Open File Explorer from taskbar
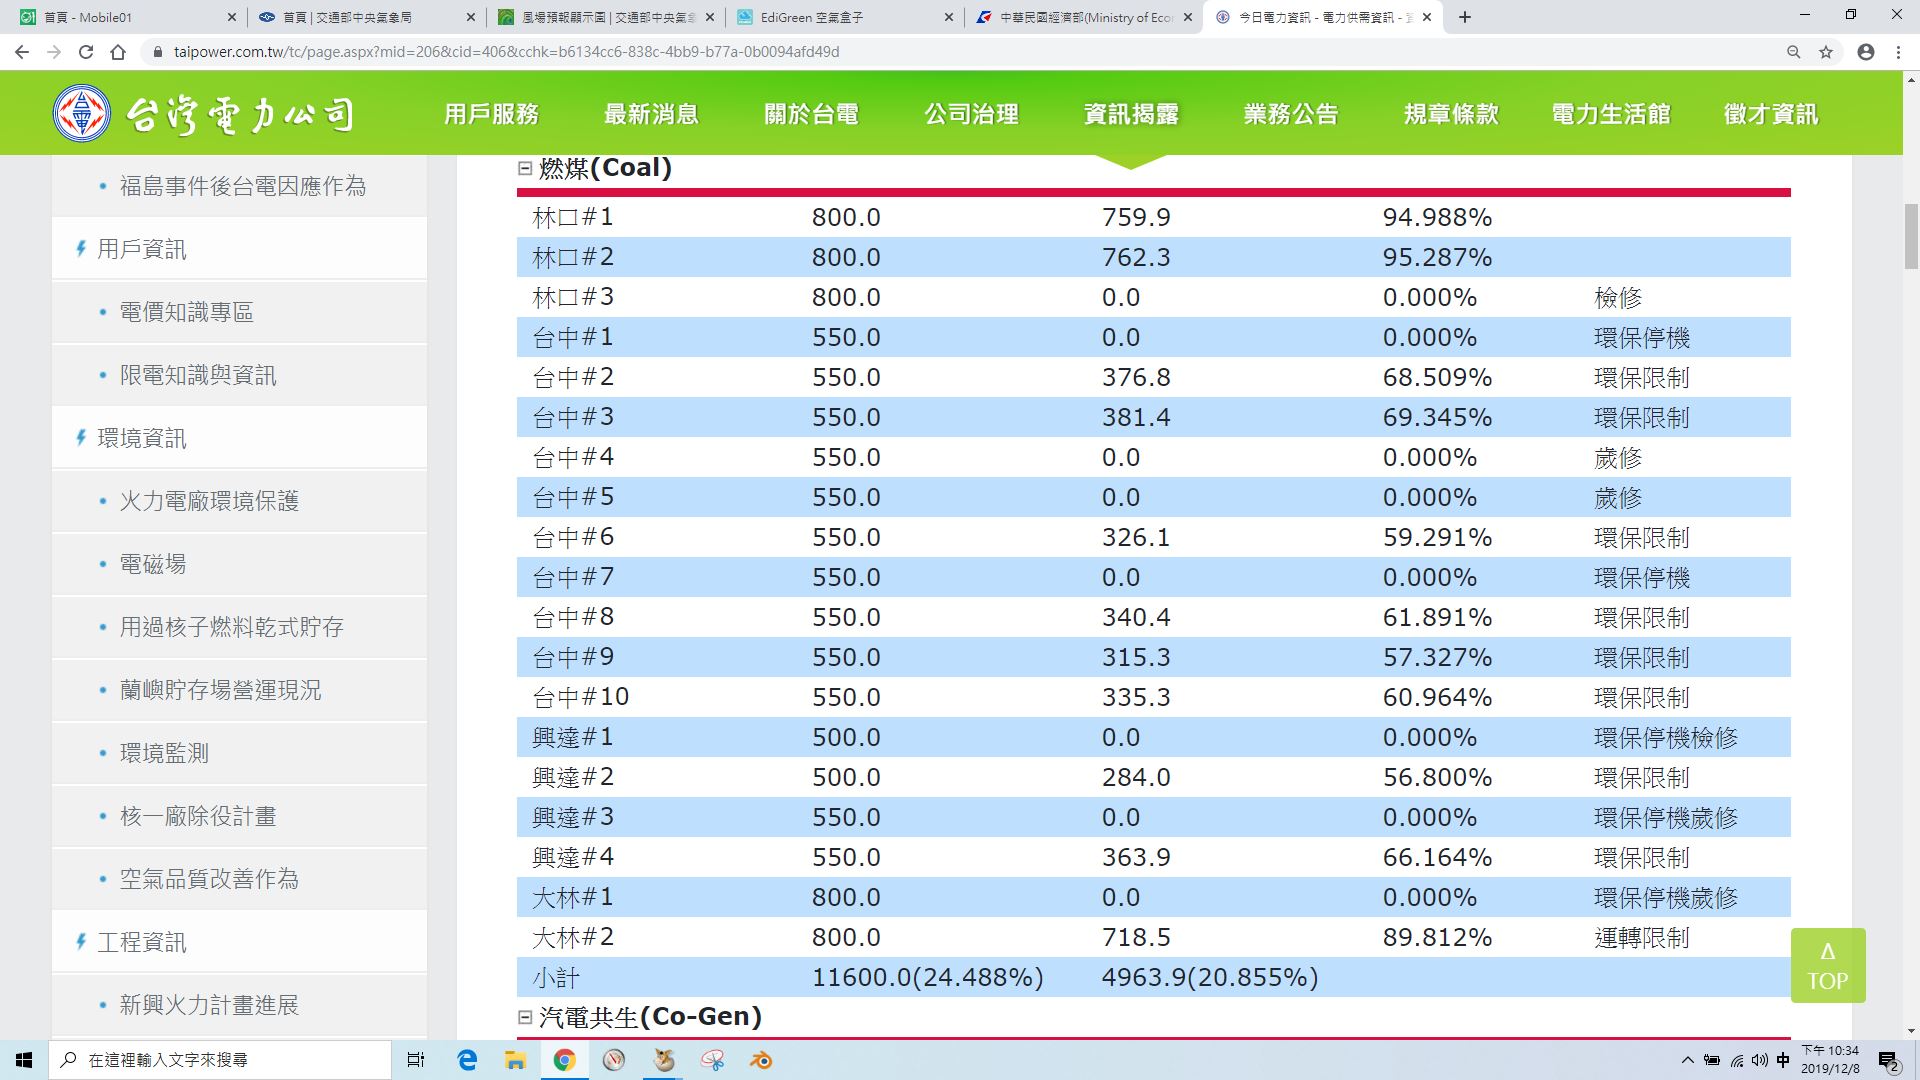The width and height of the screenshot is (1920, 1080). 515,1060
